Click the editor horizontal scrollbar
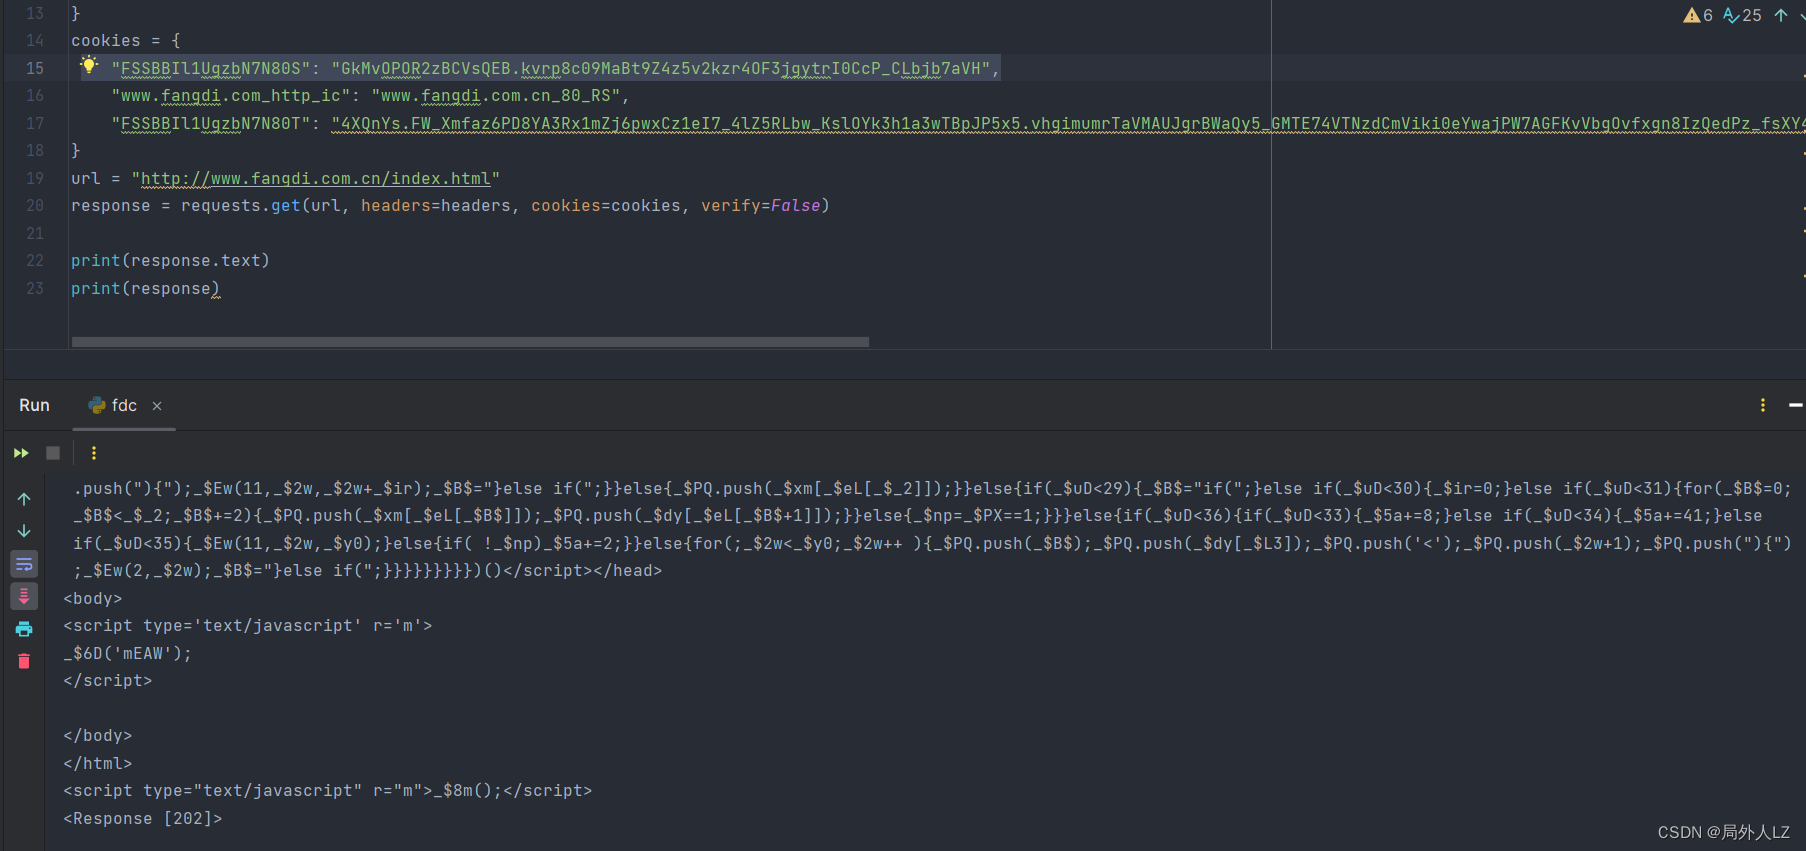 pyautogui.click(x=470, y=342)
